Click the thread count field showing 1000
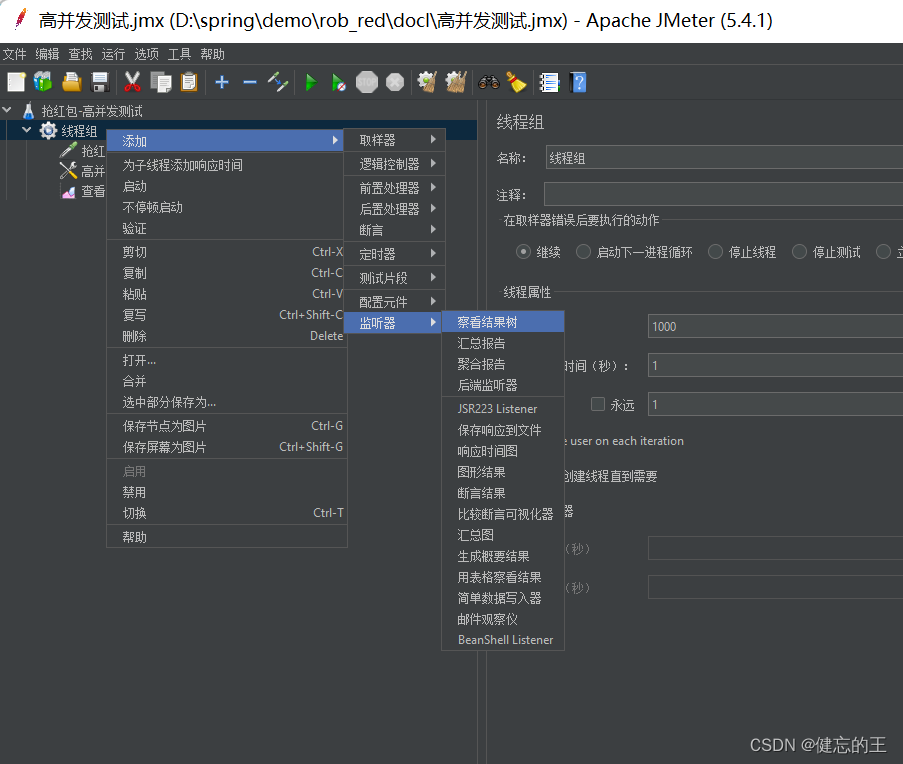 click(x=775, y=326)
